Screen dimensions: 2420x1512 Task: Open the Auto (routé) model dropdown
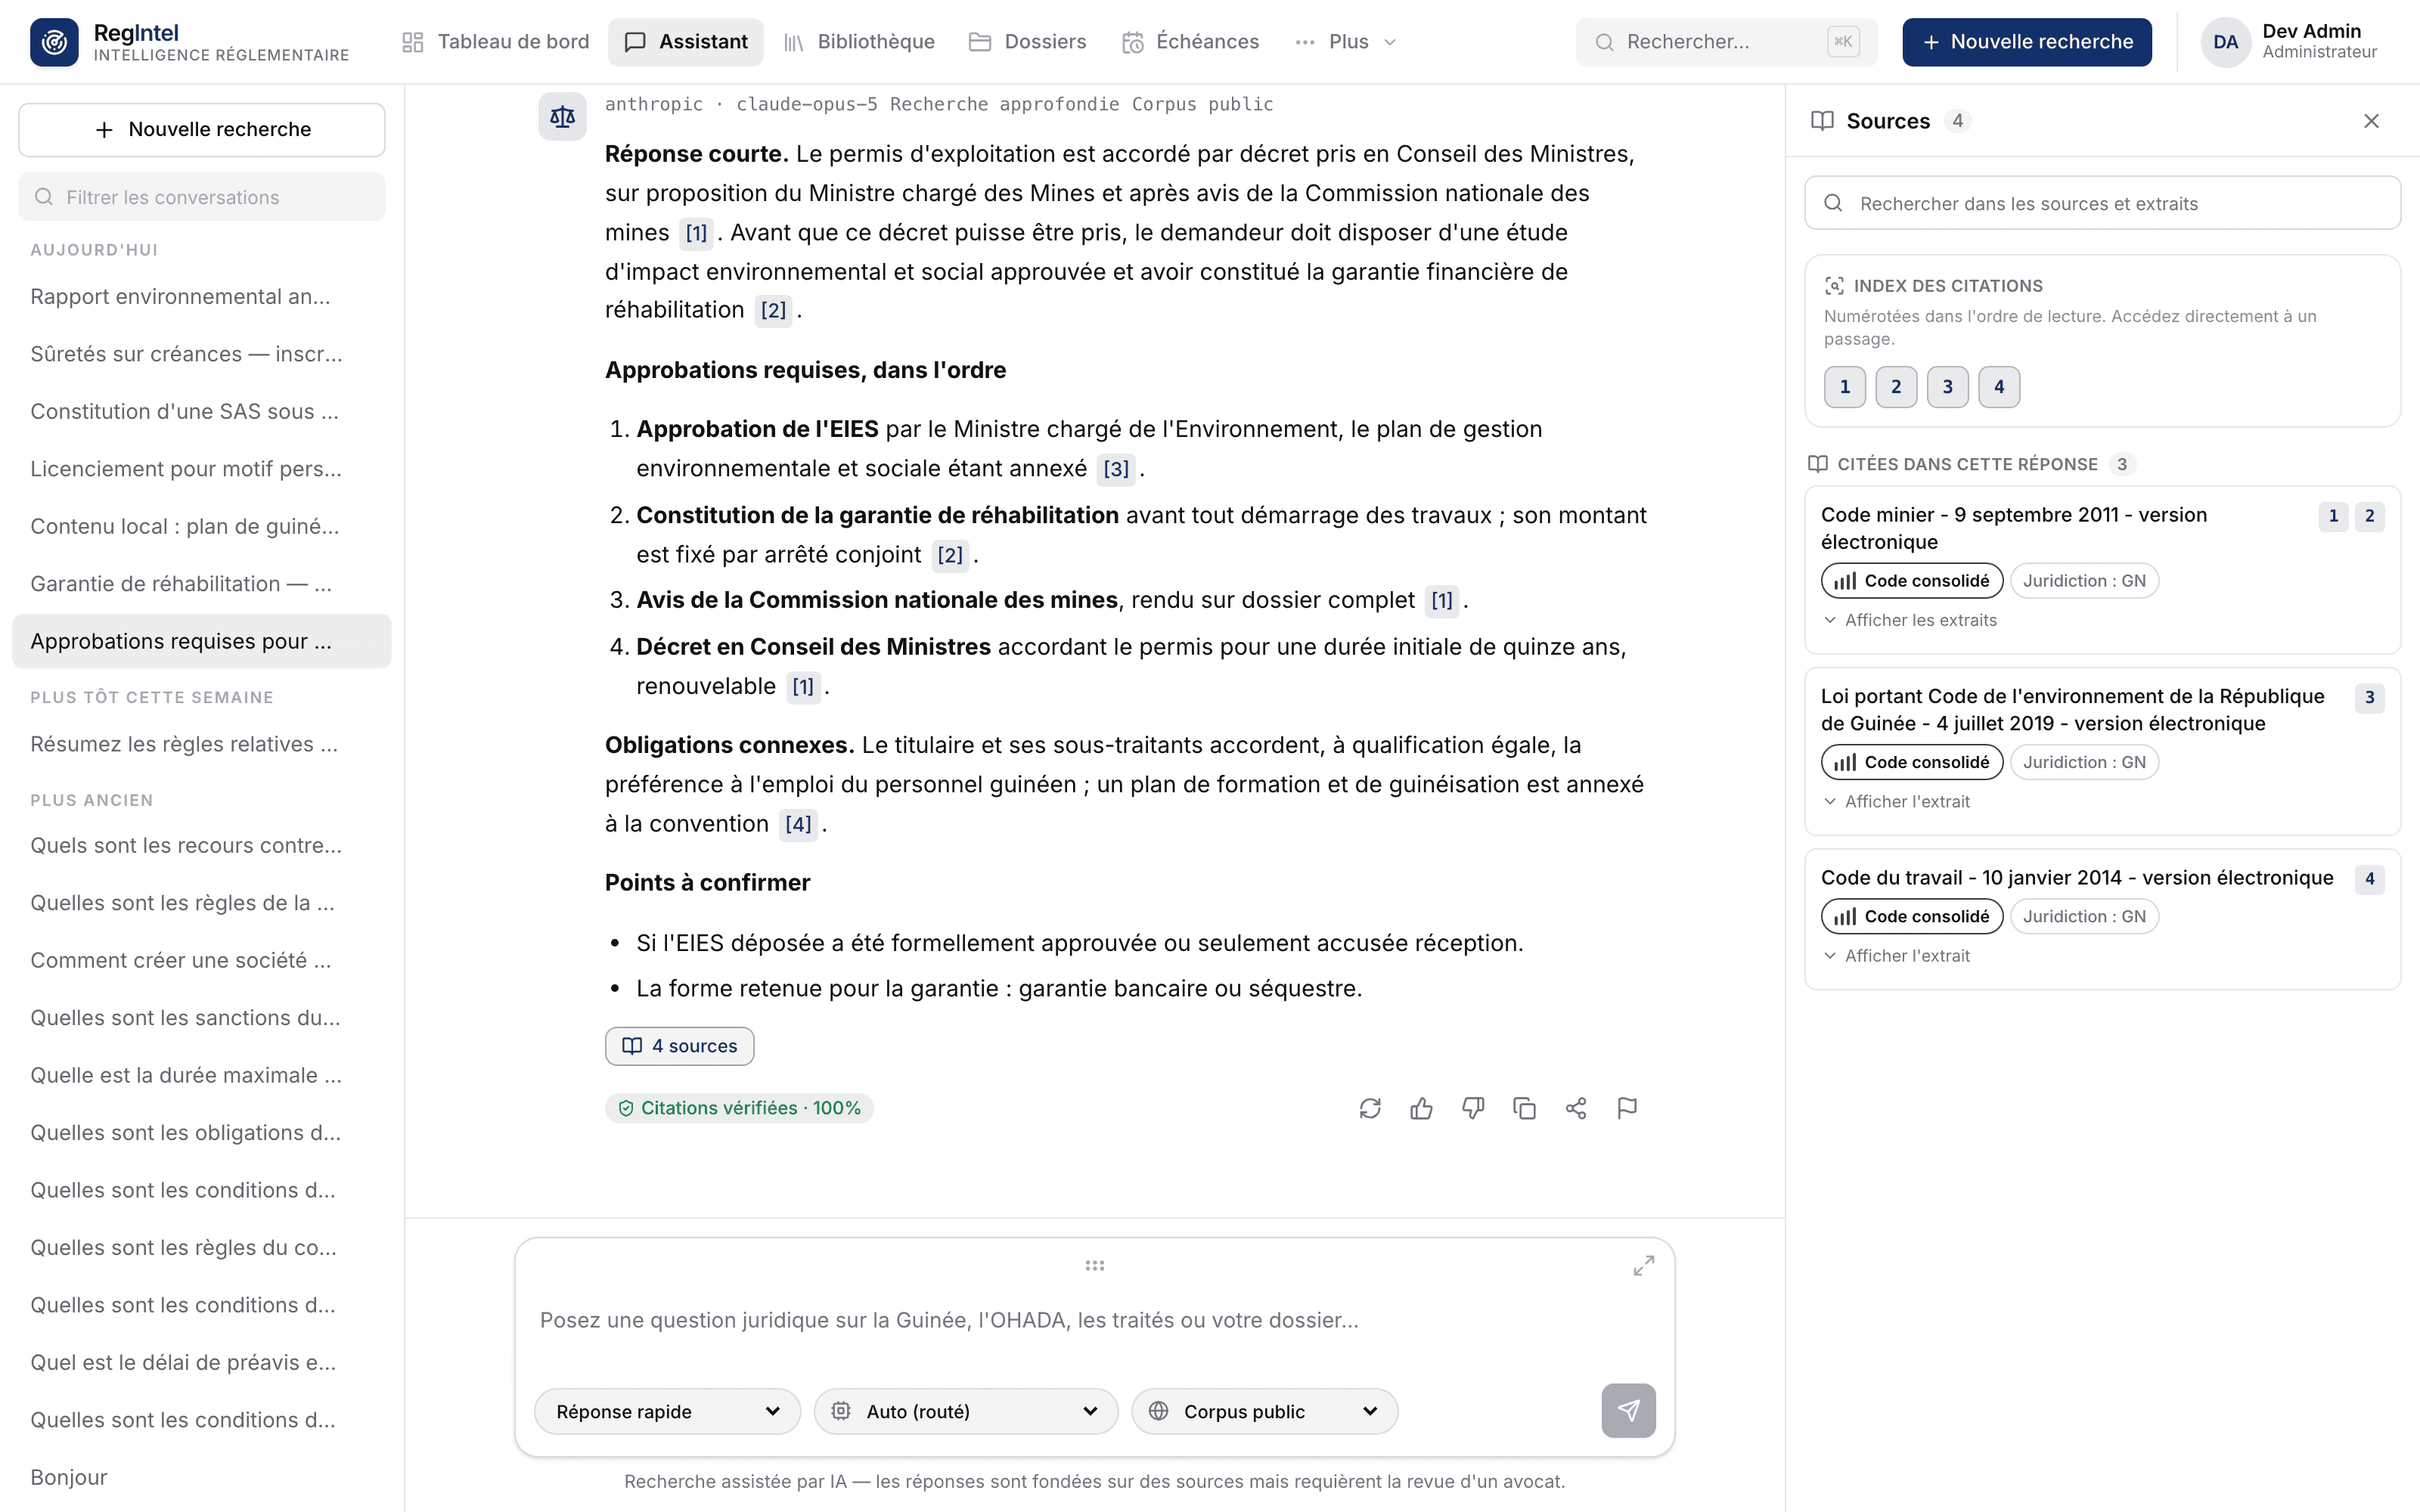pos(966,1411)
